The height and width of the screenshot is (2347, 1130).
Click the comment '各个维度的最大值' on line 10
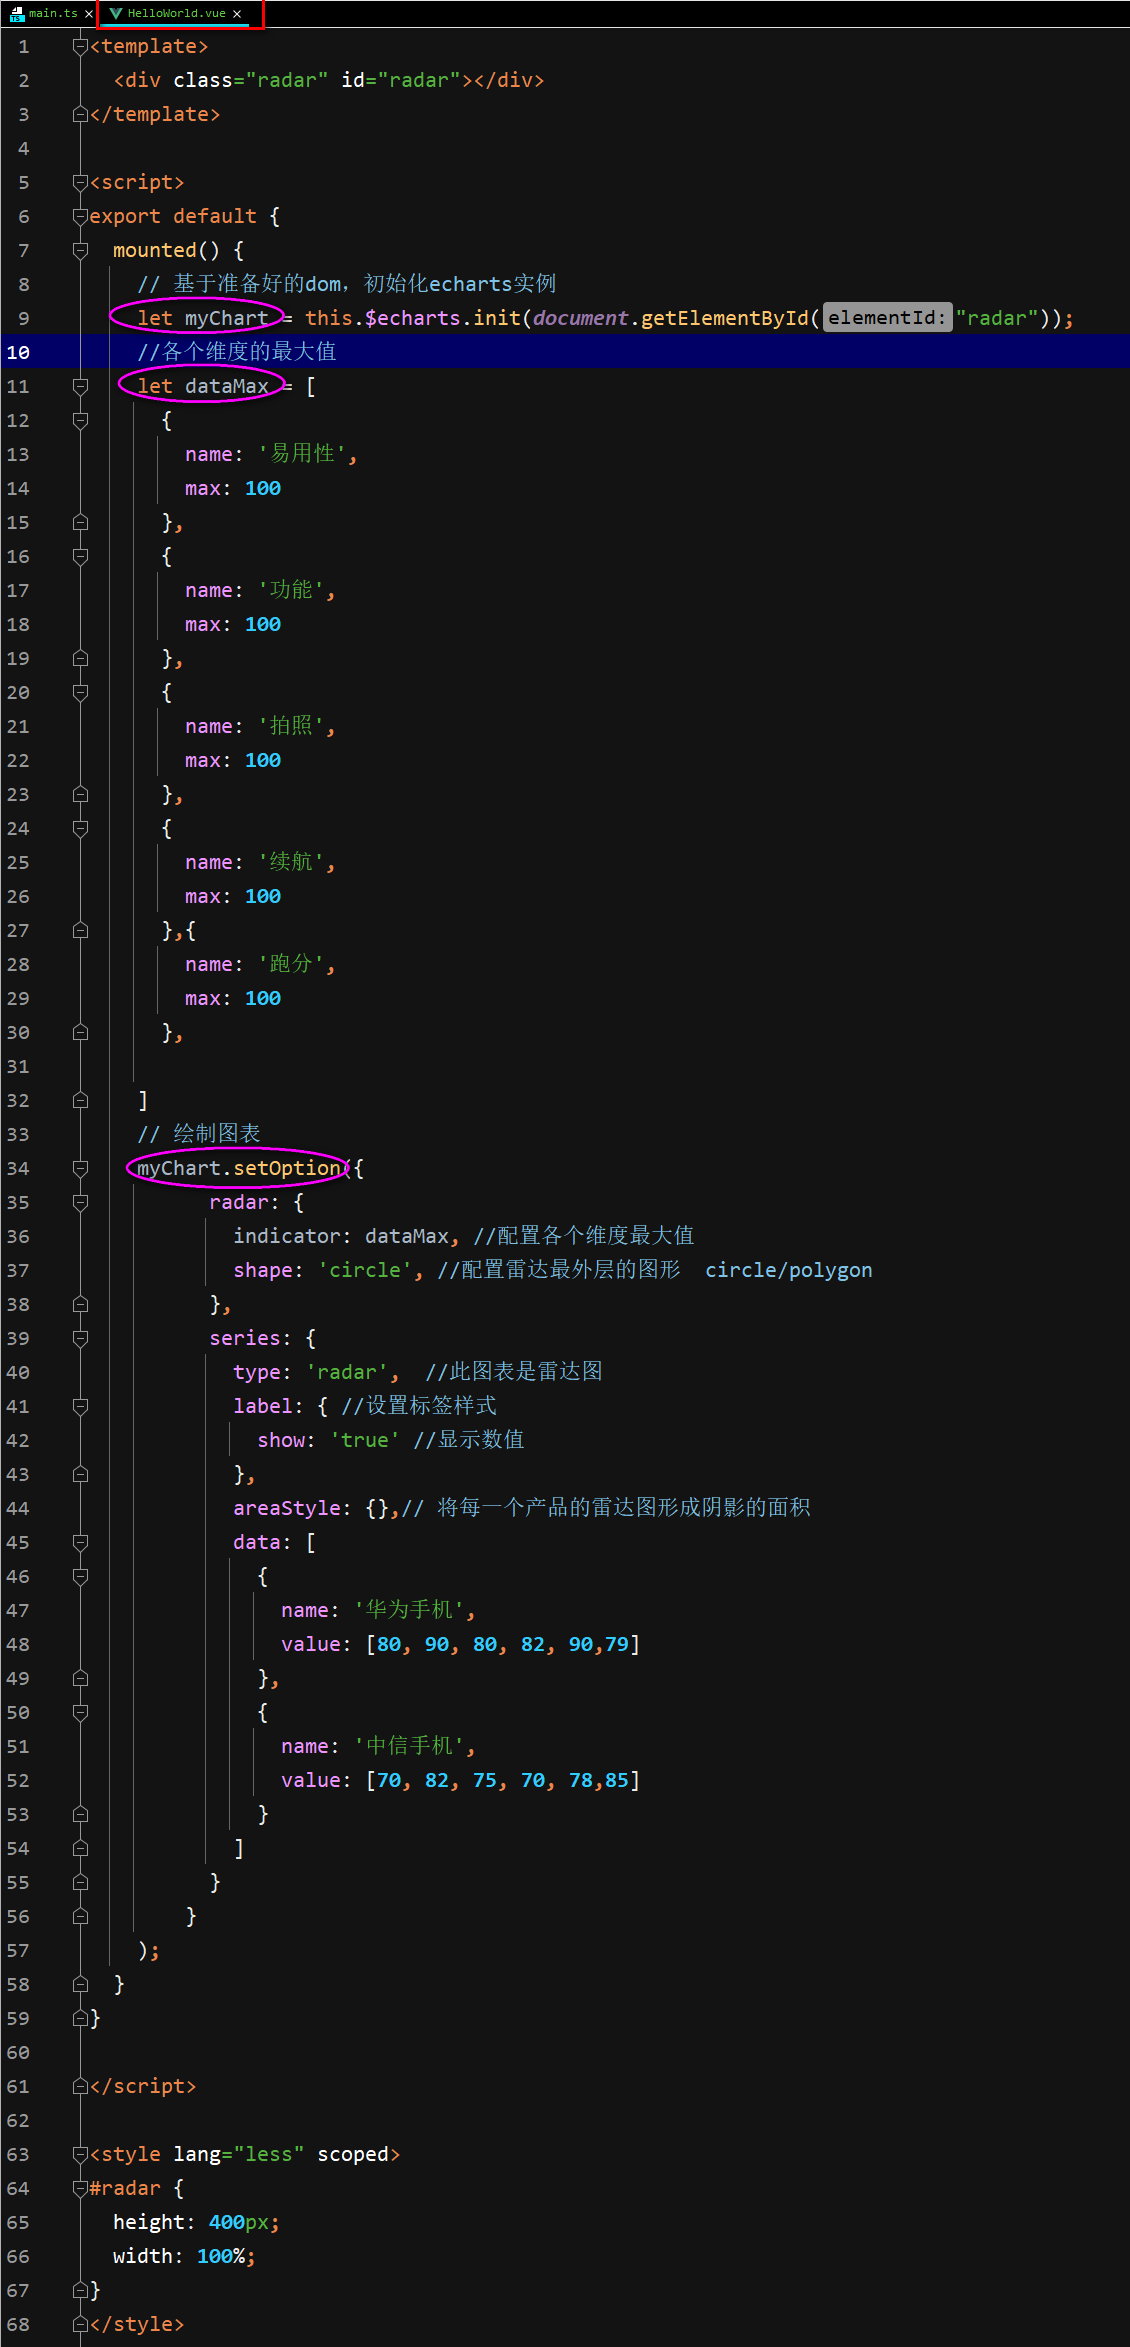tap(250, 352)
